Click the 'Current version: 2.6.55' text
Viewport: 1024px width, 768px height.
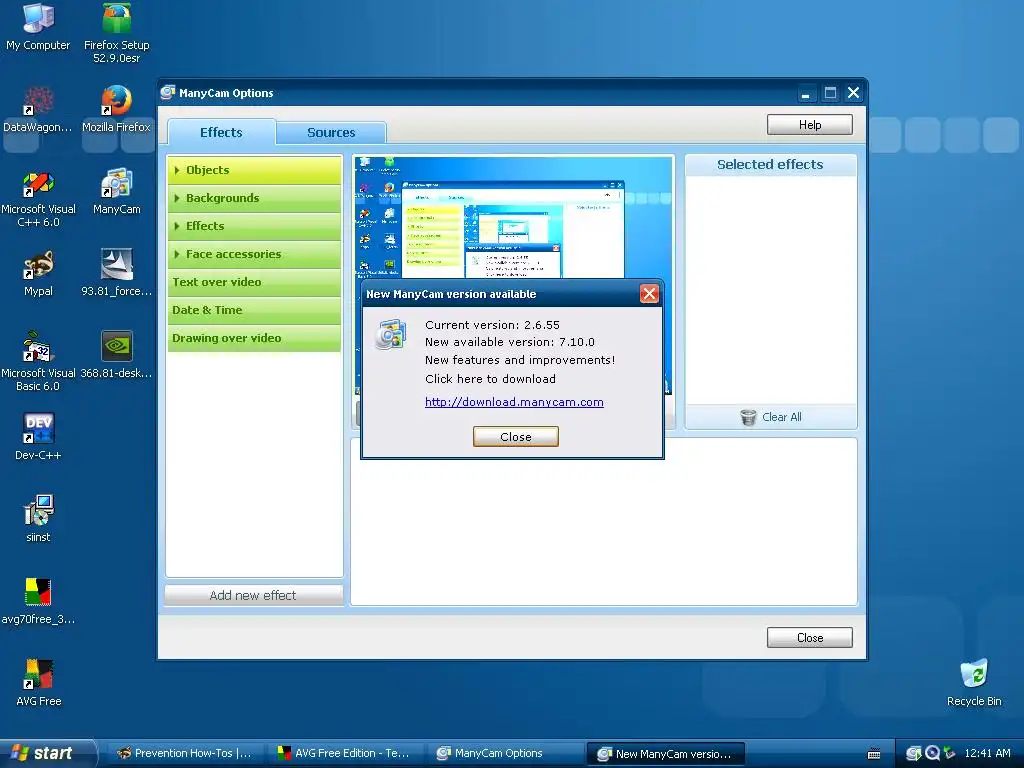coord(492,325)
